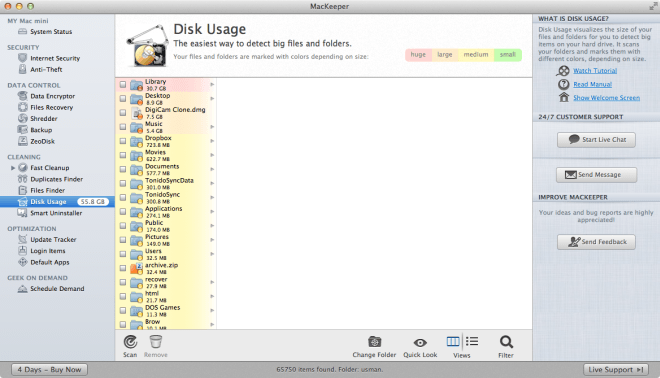Click the small color legend swatch
The image size is (660, 378).
[508, 55]
